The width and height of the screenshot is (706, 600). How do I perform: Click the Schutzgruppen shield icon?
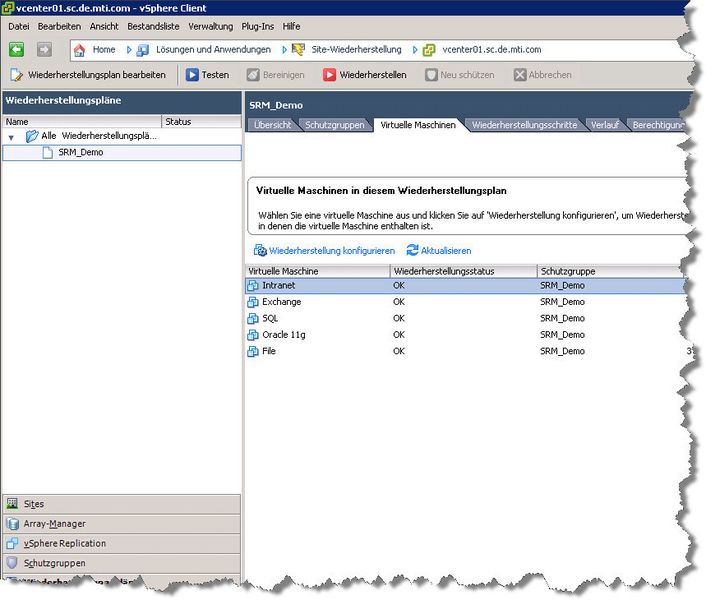click(12, 563)
